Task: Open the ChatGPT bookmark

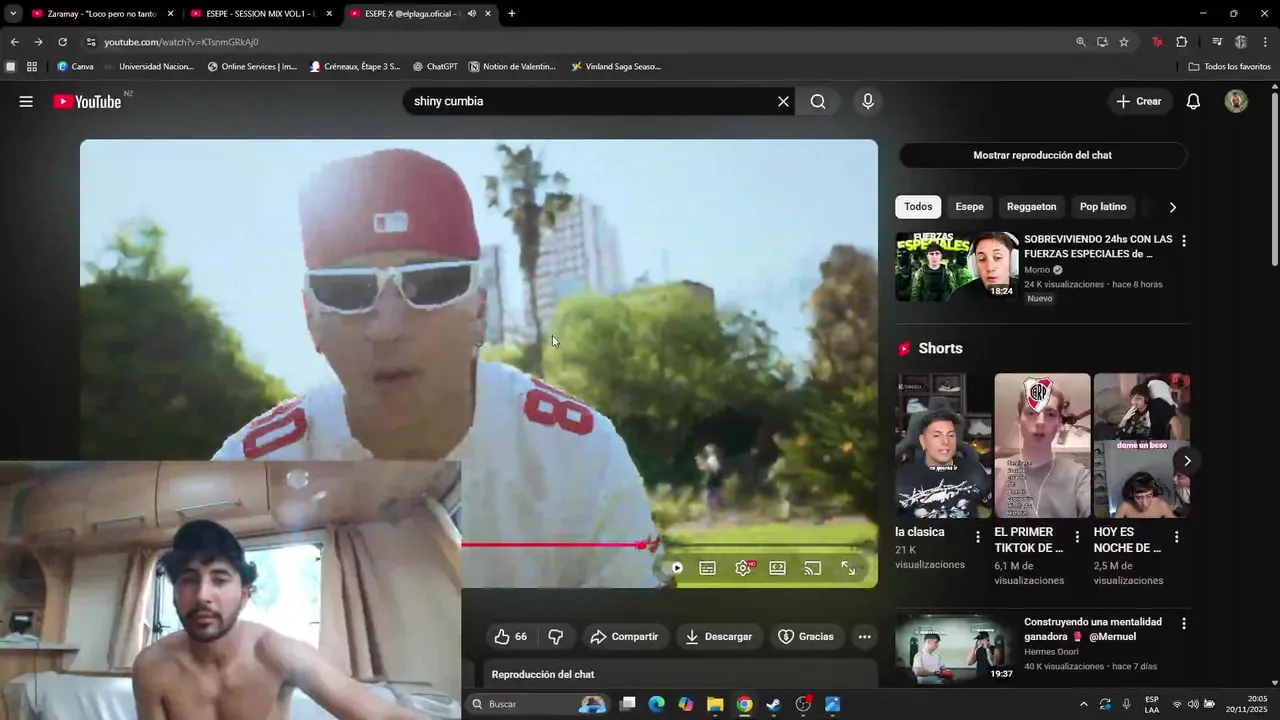Action: (436, 67)
